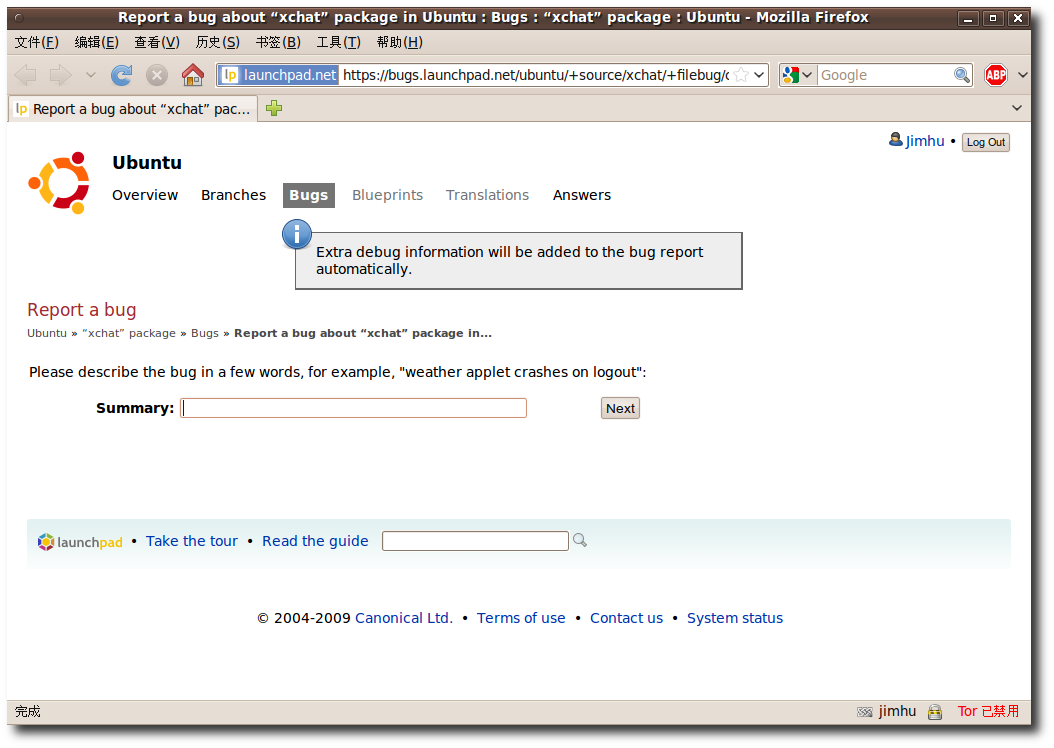The image size is (1054, 748).
Task: Open the 工具(T) menu
Action: pos(338,42)
